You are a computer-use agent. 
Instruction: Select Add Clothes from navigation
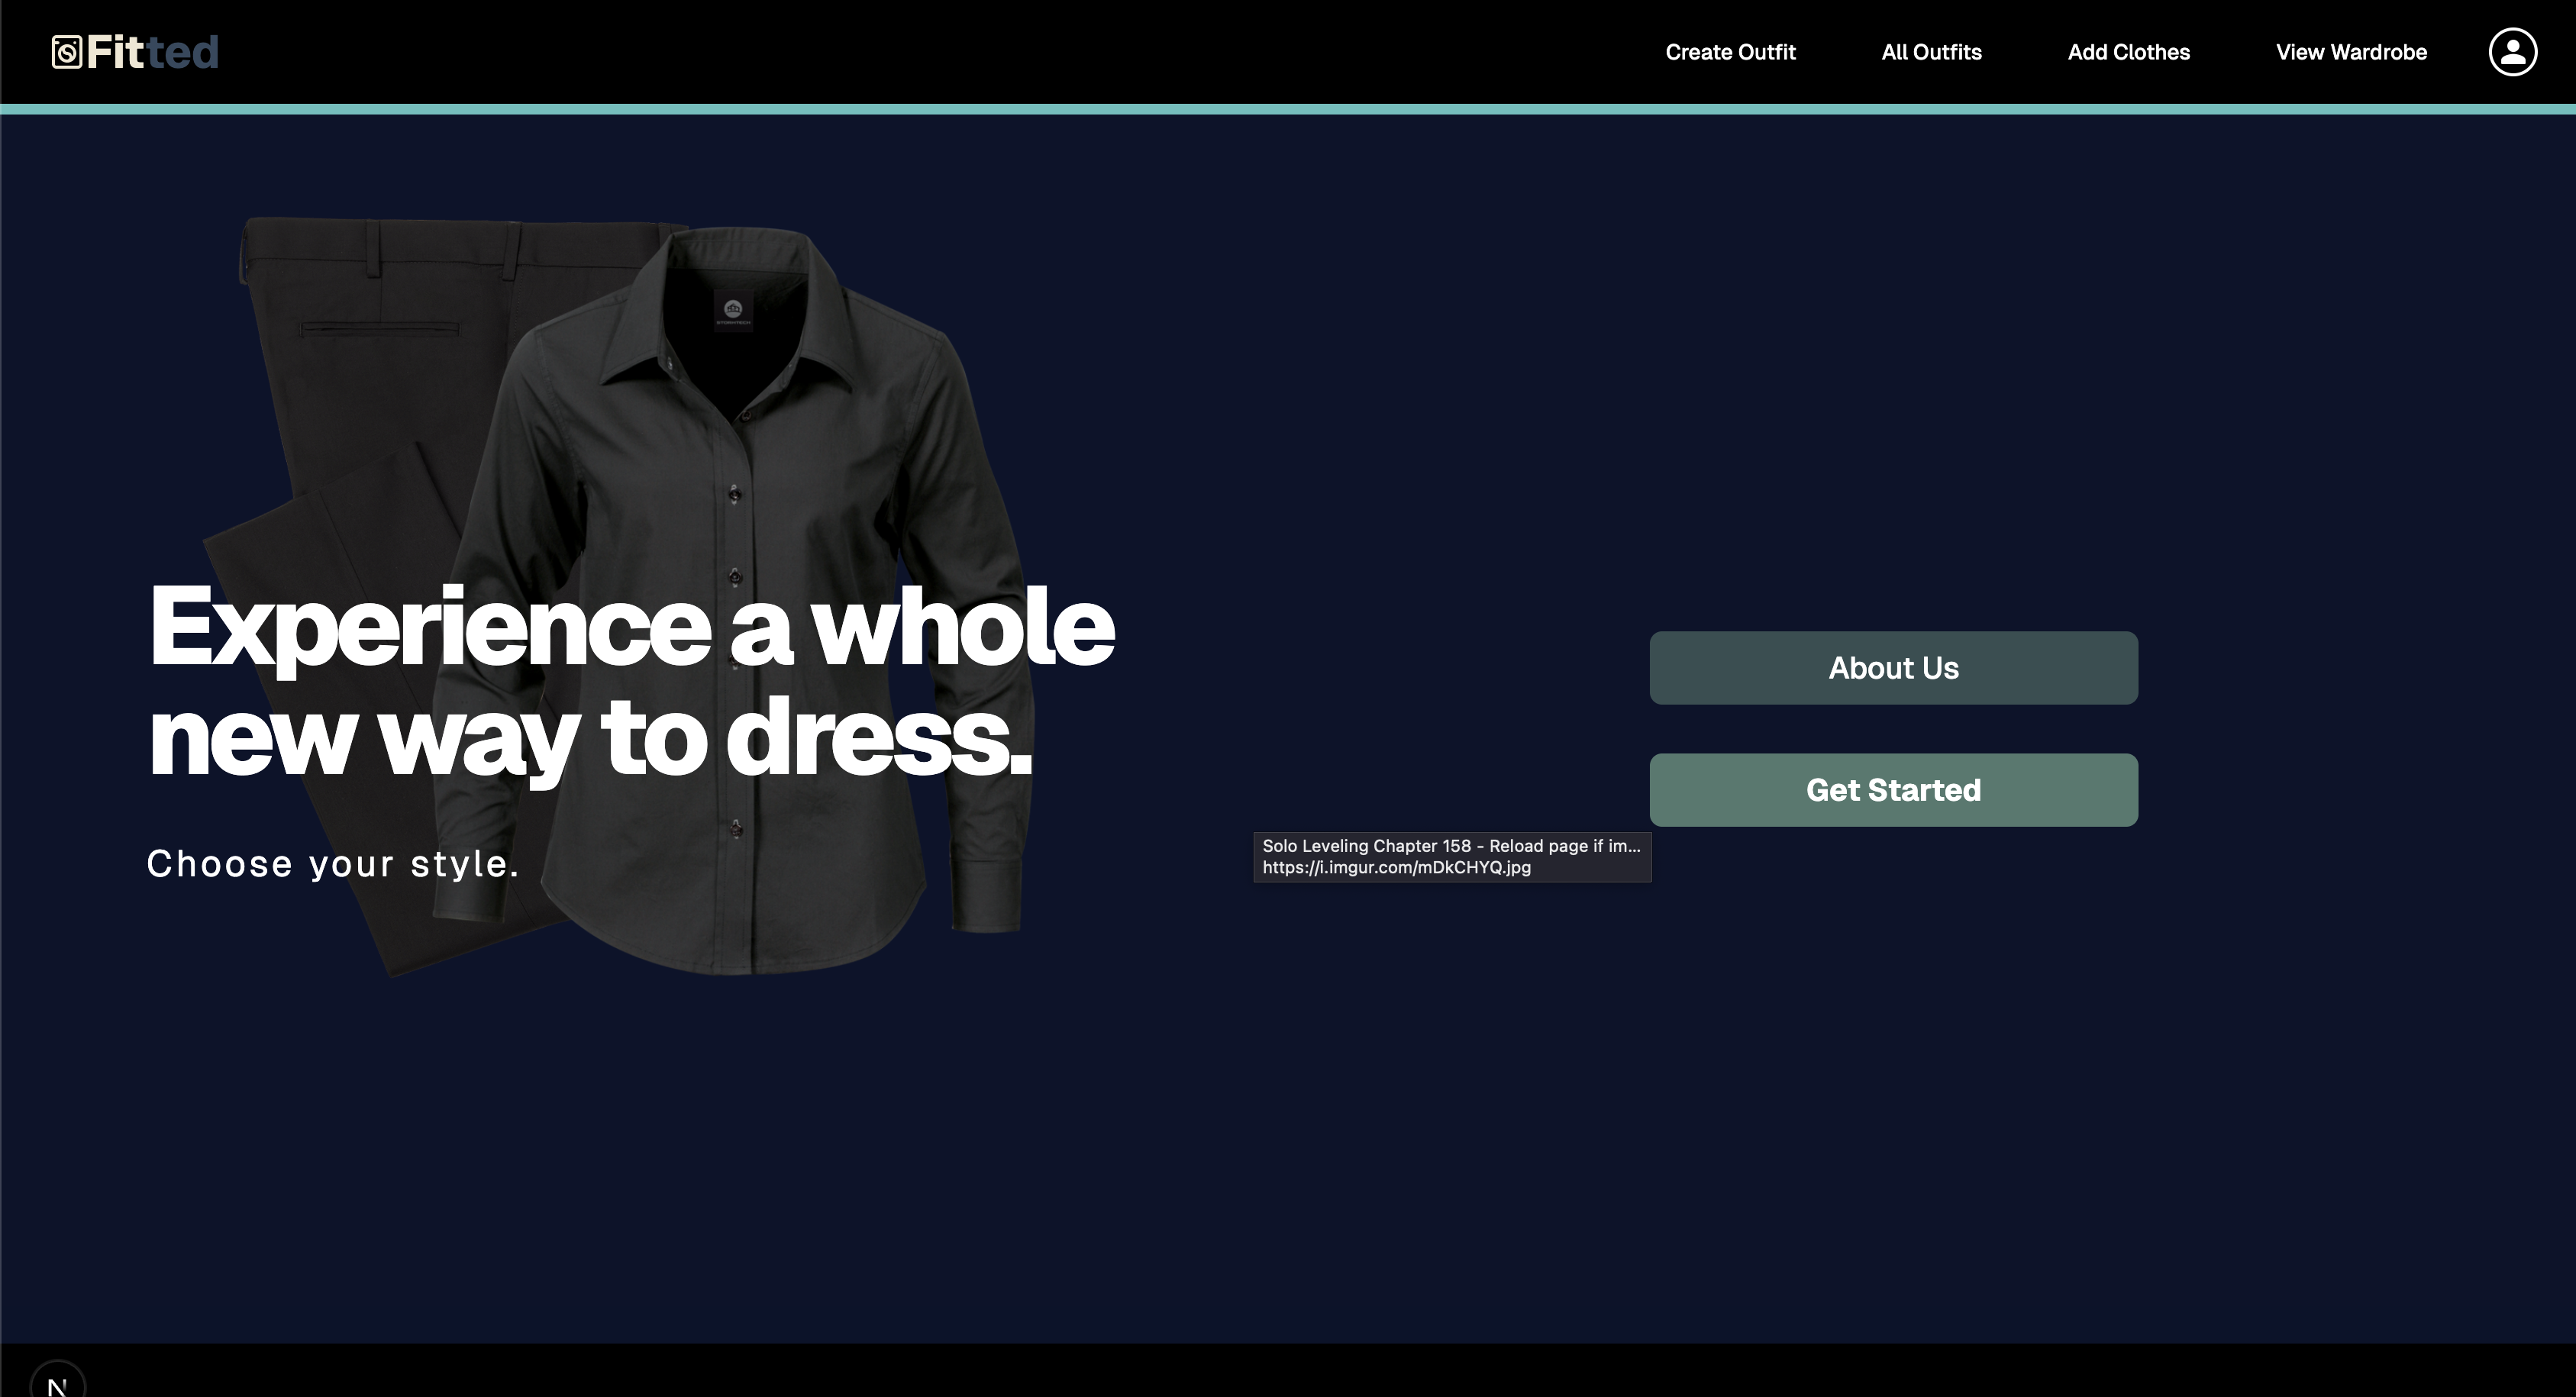2128,52
